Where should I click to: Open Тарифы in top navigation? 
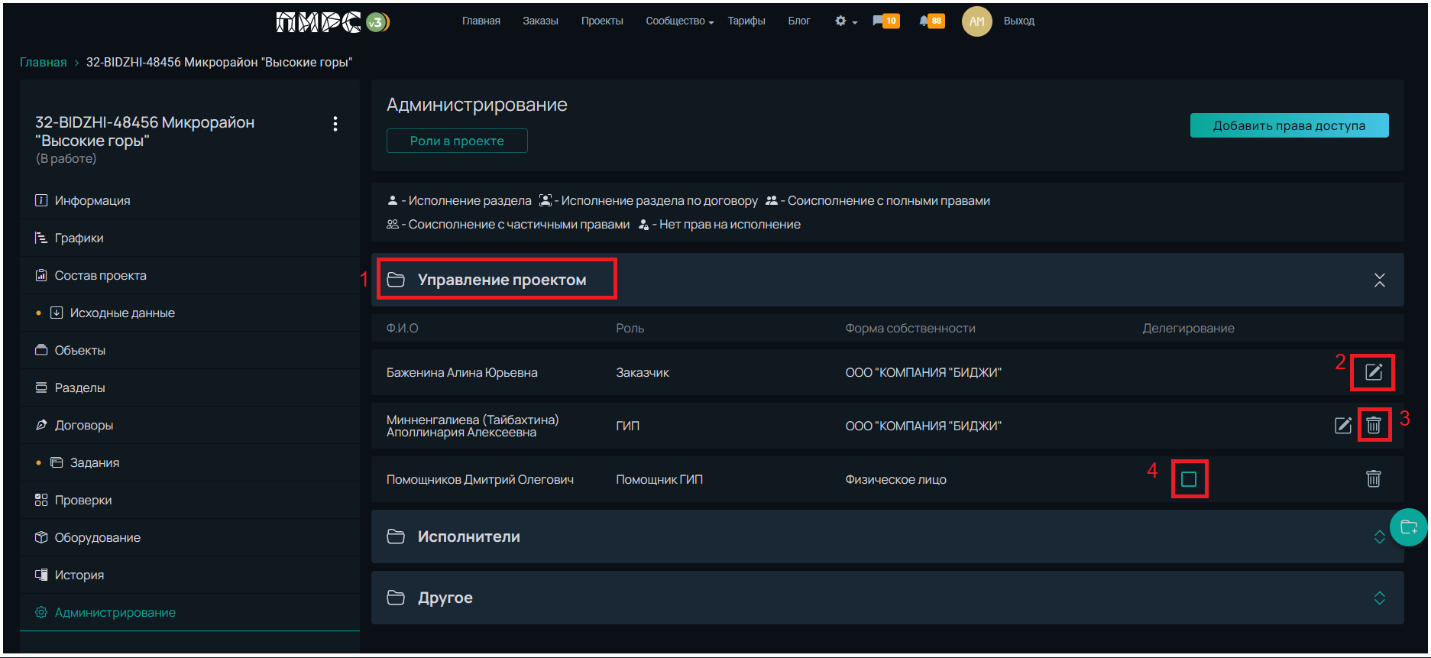coord(746,21)
